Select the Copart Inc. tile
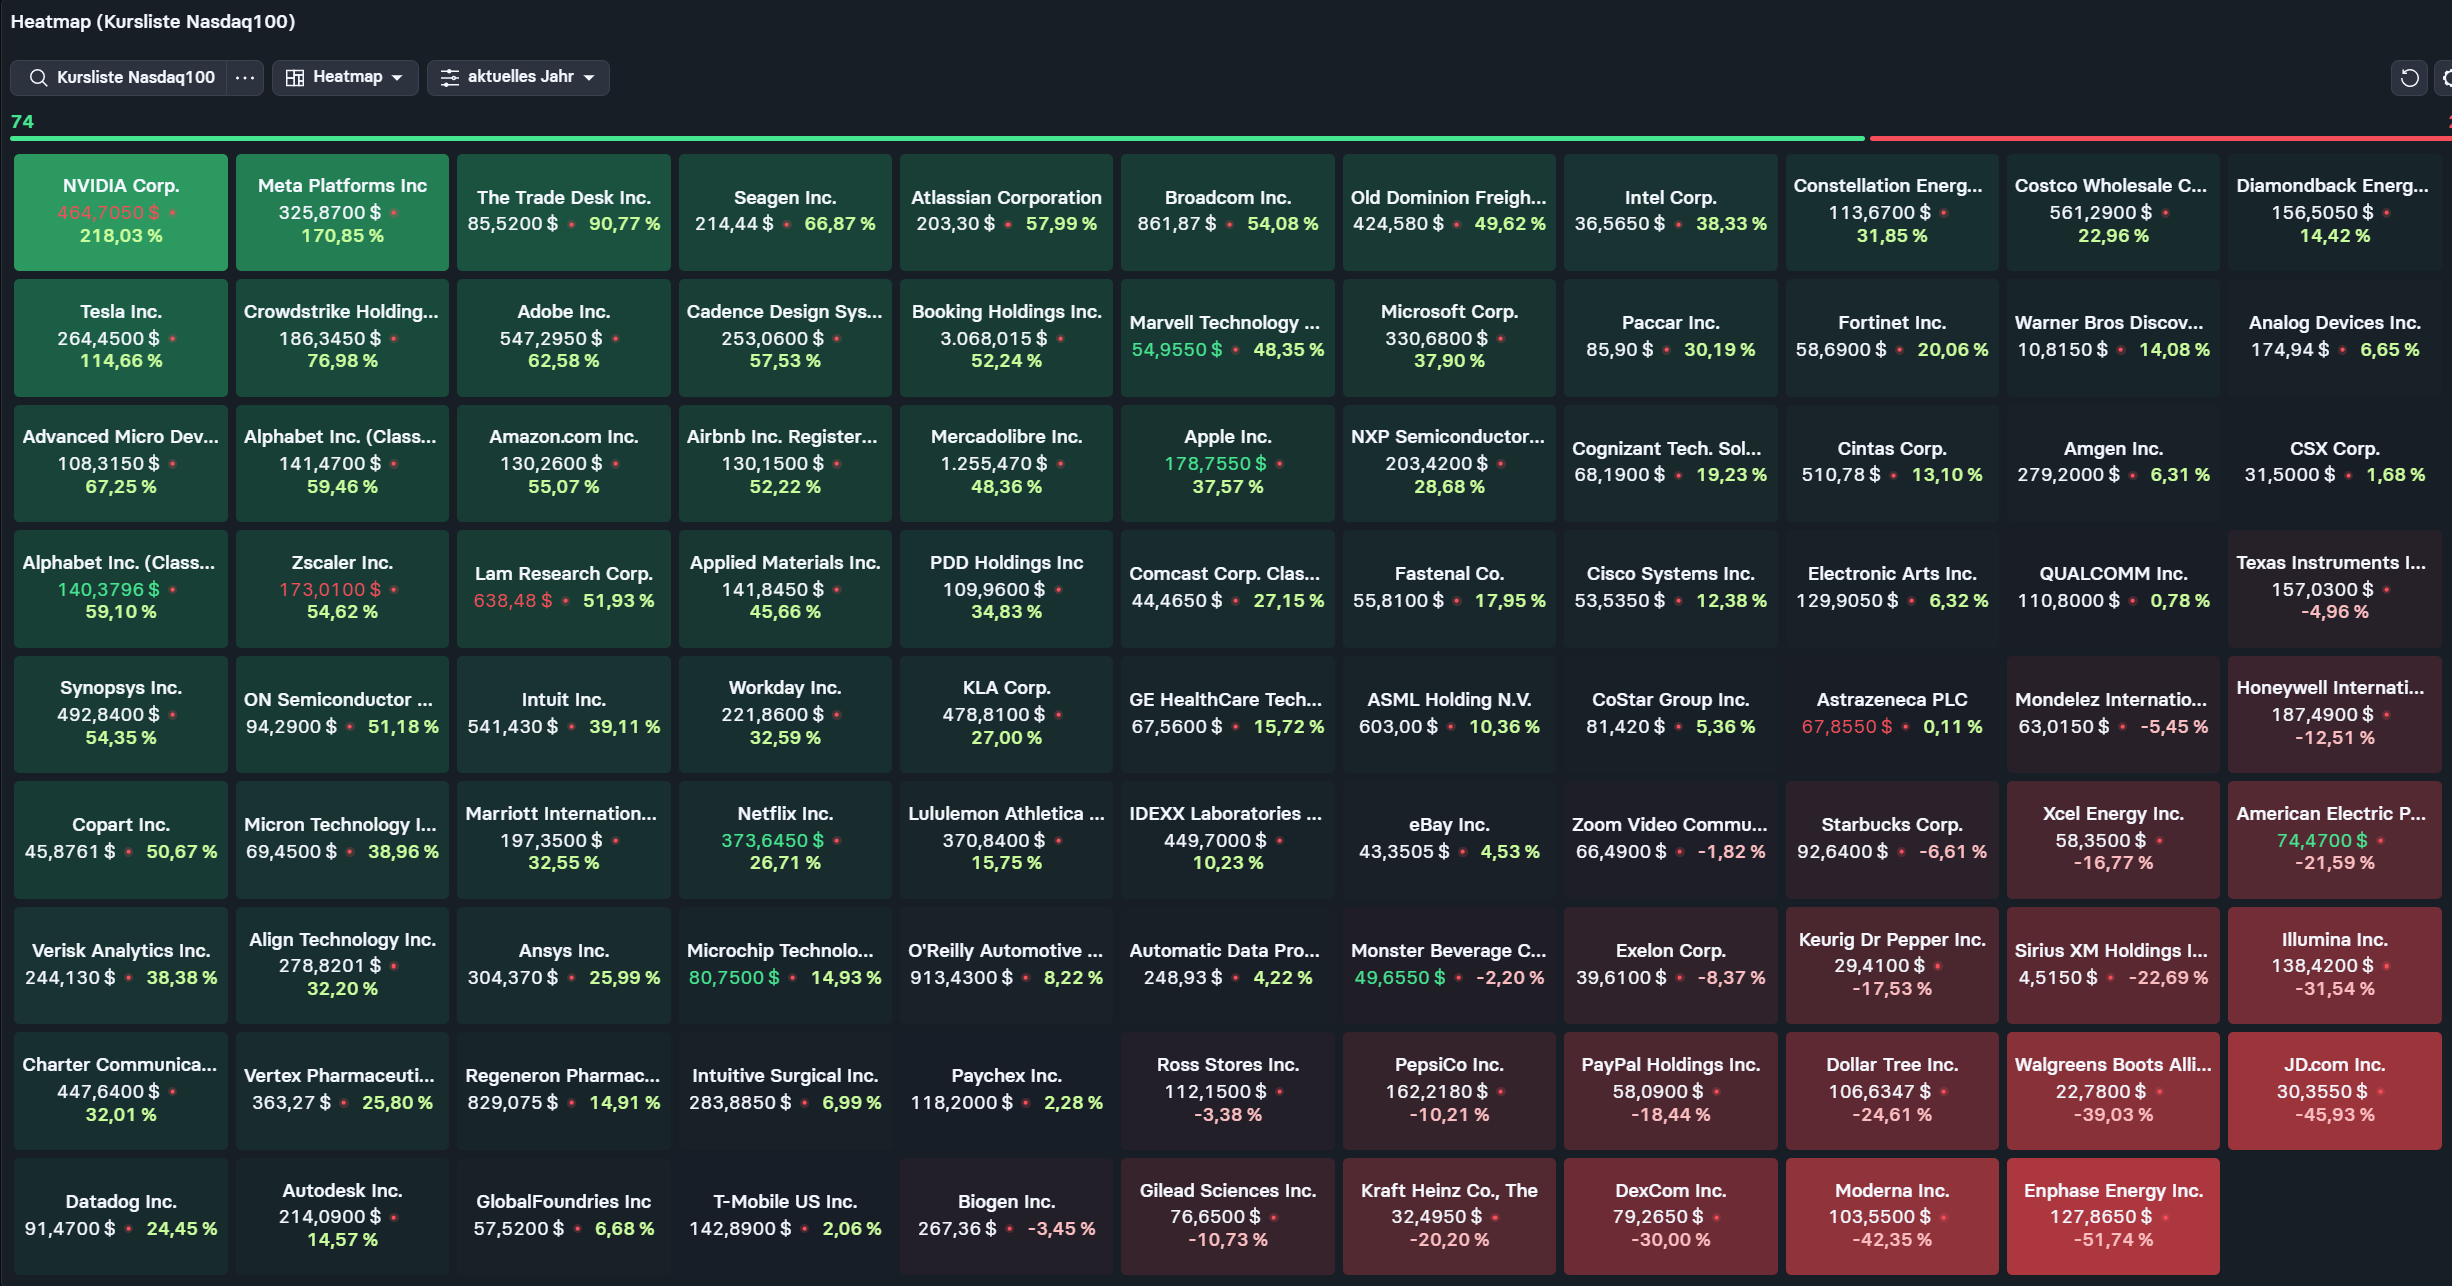This screenshot has width=2452, height=1286. (121, 840)
